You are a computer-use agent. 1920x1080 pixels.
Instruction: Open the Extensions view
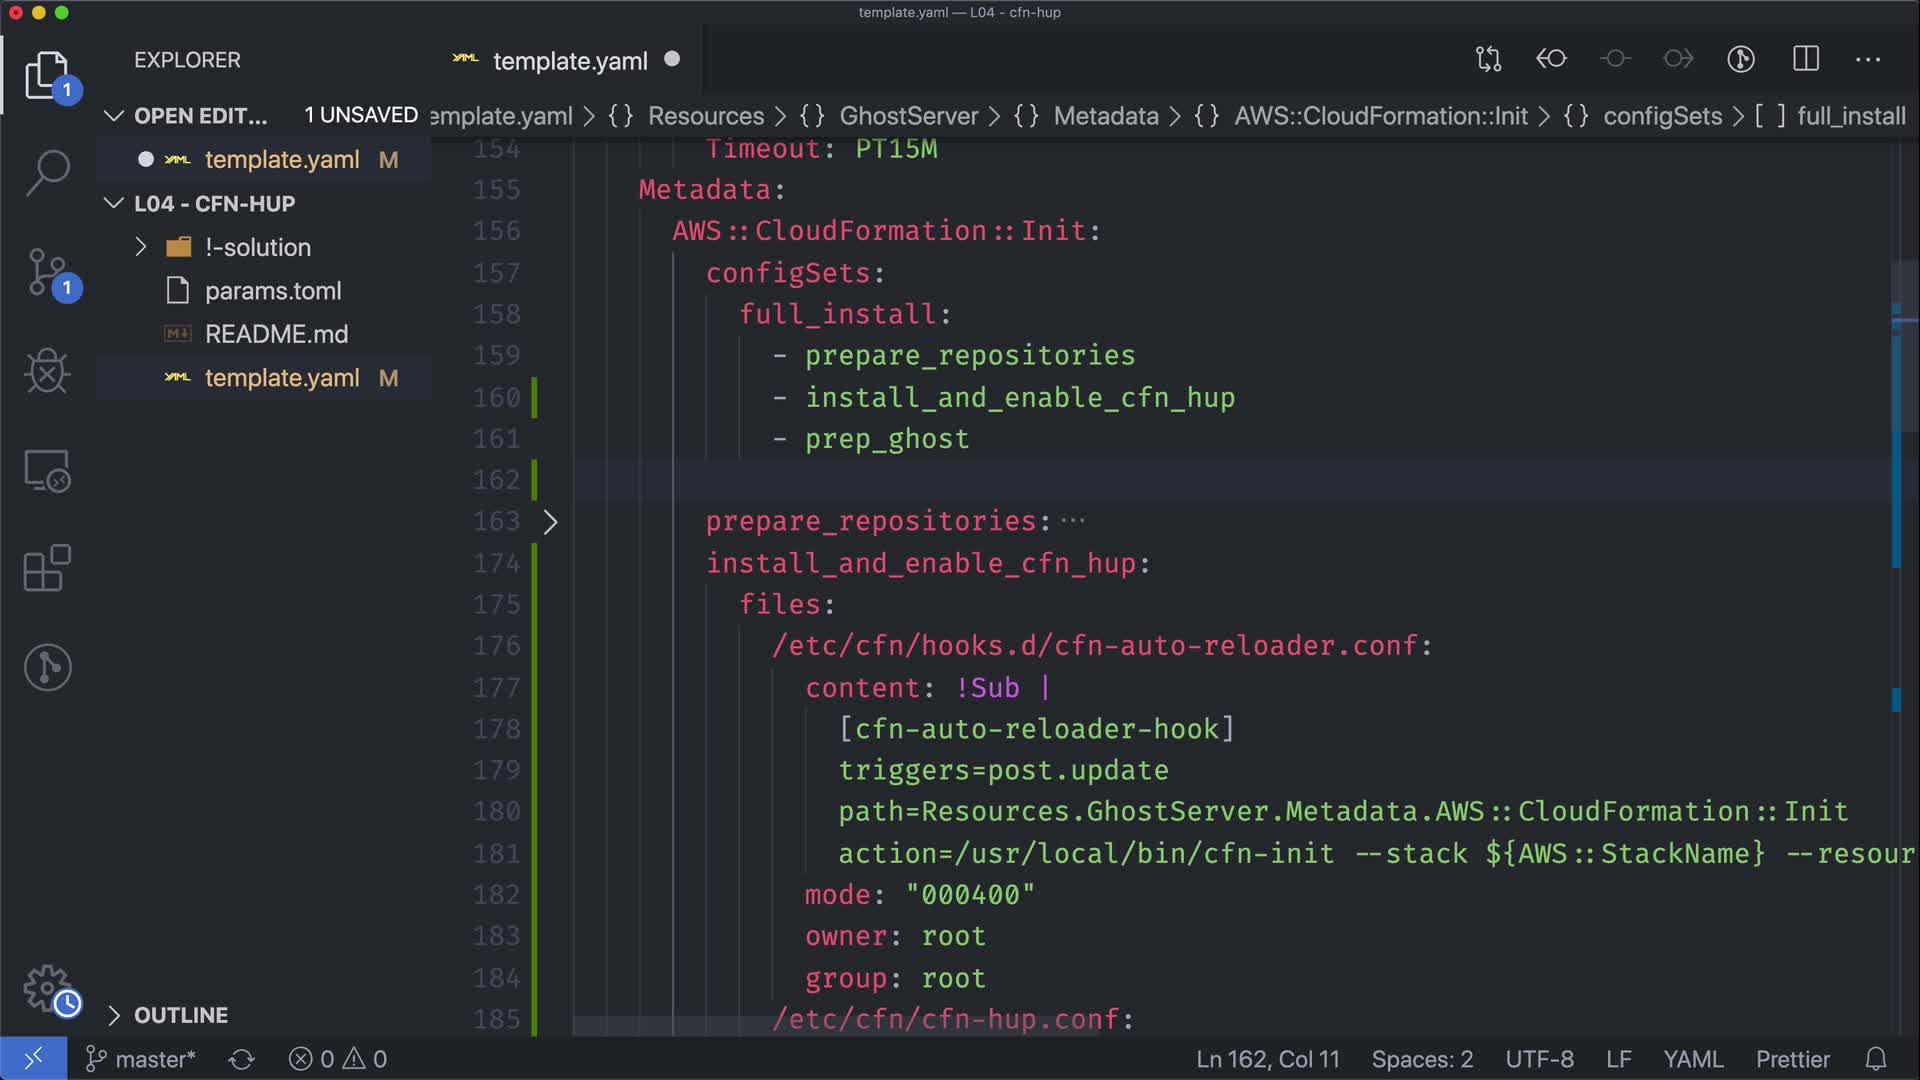[47, 568]
